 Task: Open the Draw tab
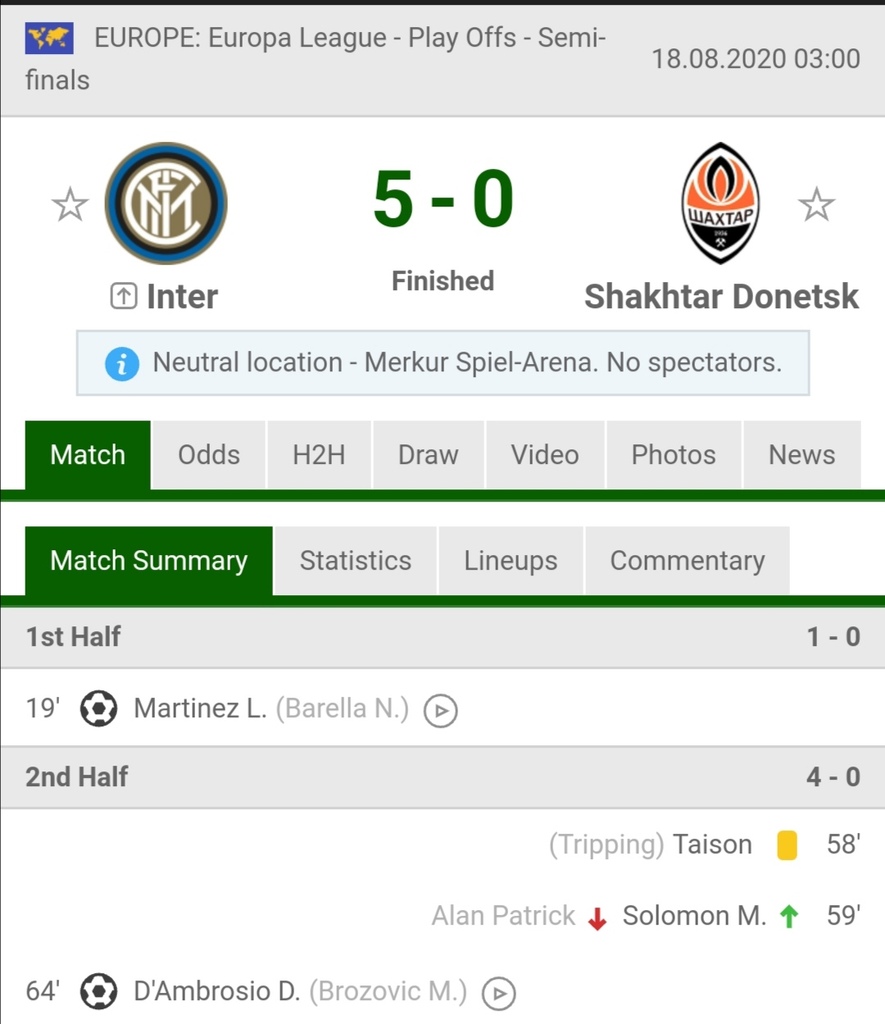[428, 455]
